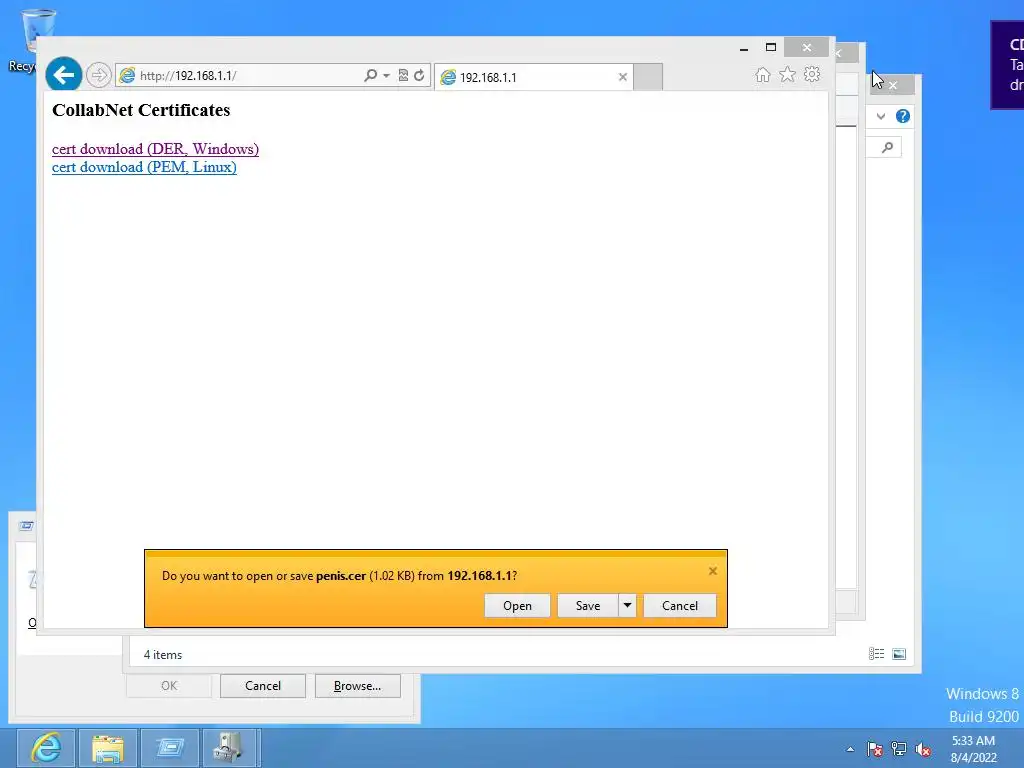Click the 4 items status text
Screen dimensions: 1024x768
[163, 654]
